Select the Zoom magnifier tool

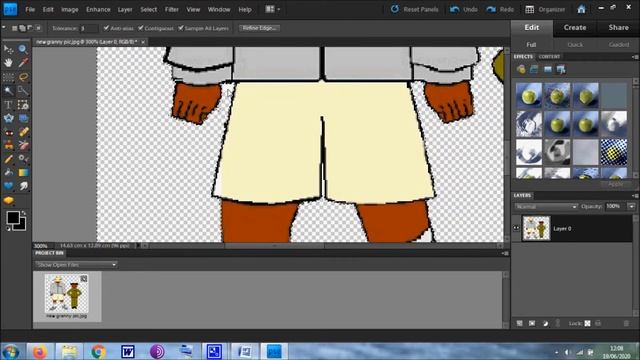click(x=23, y=49)
